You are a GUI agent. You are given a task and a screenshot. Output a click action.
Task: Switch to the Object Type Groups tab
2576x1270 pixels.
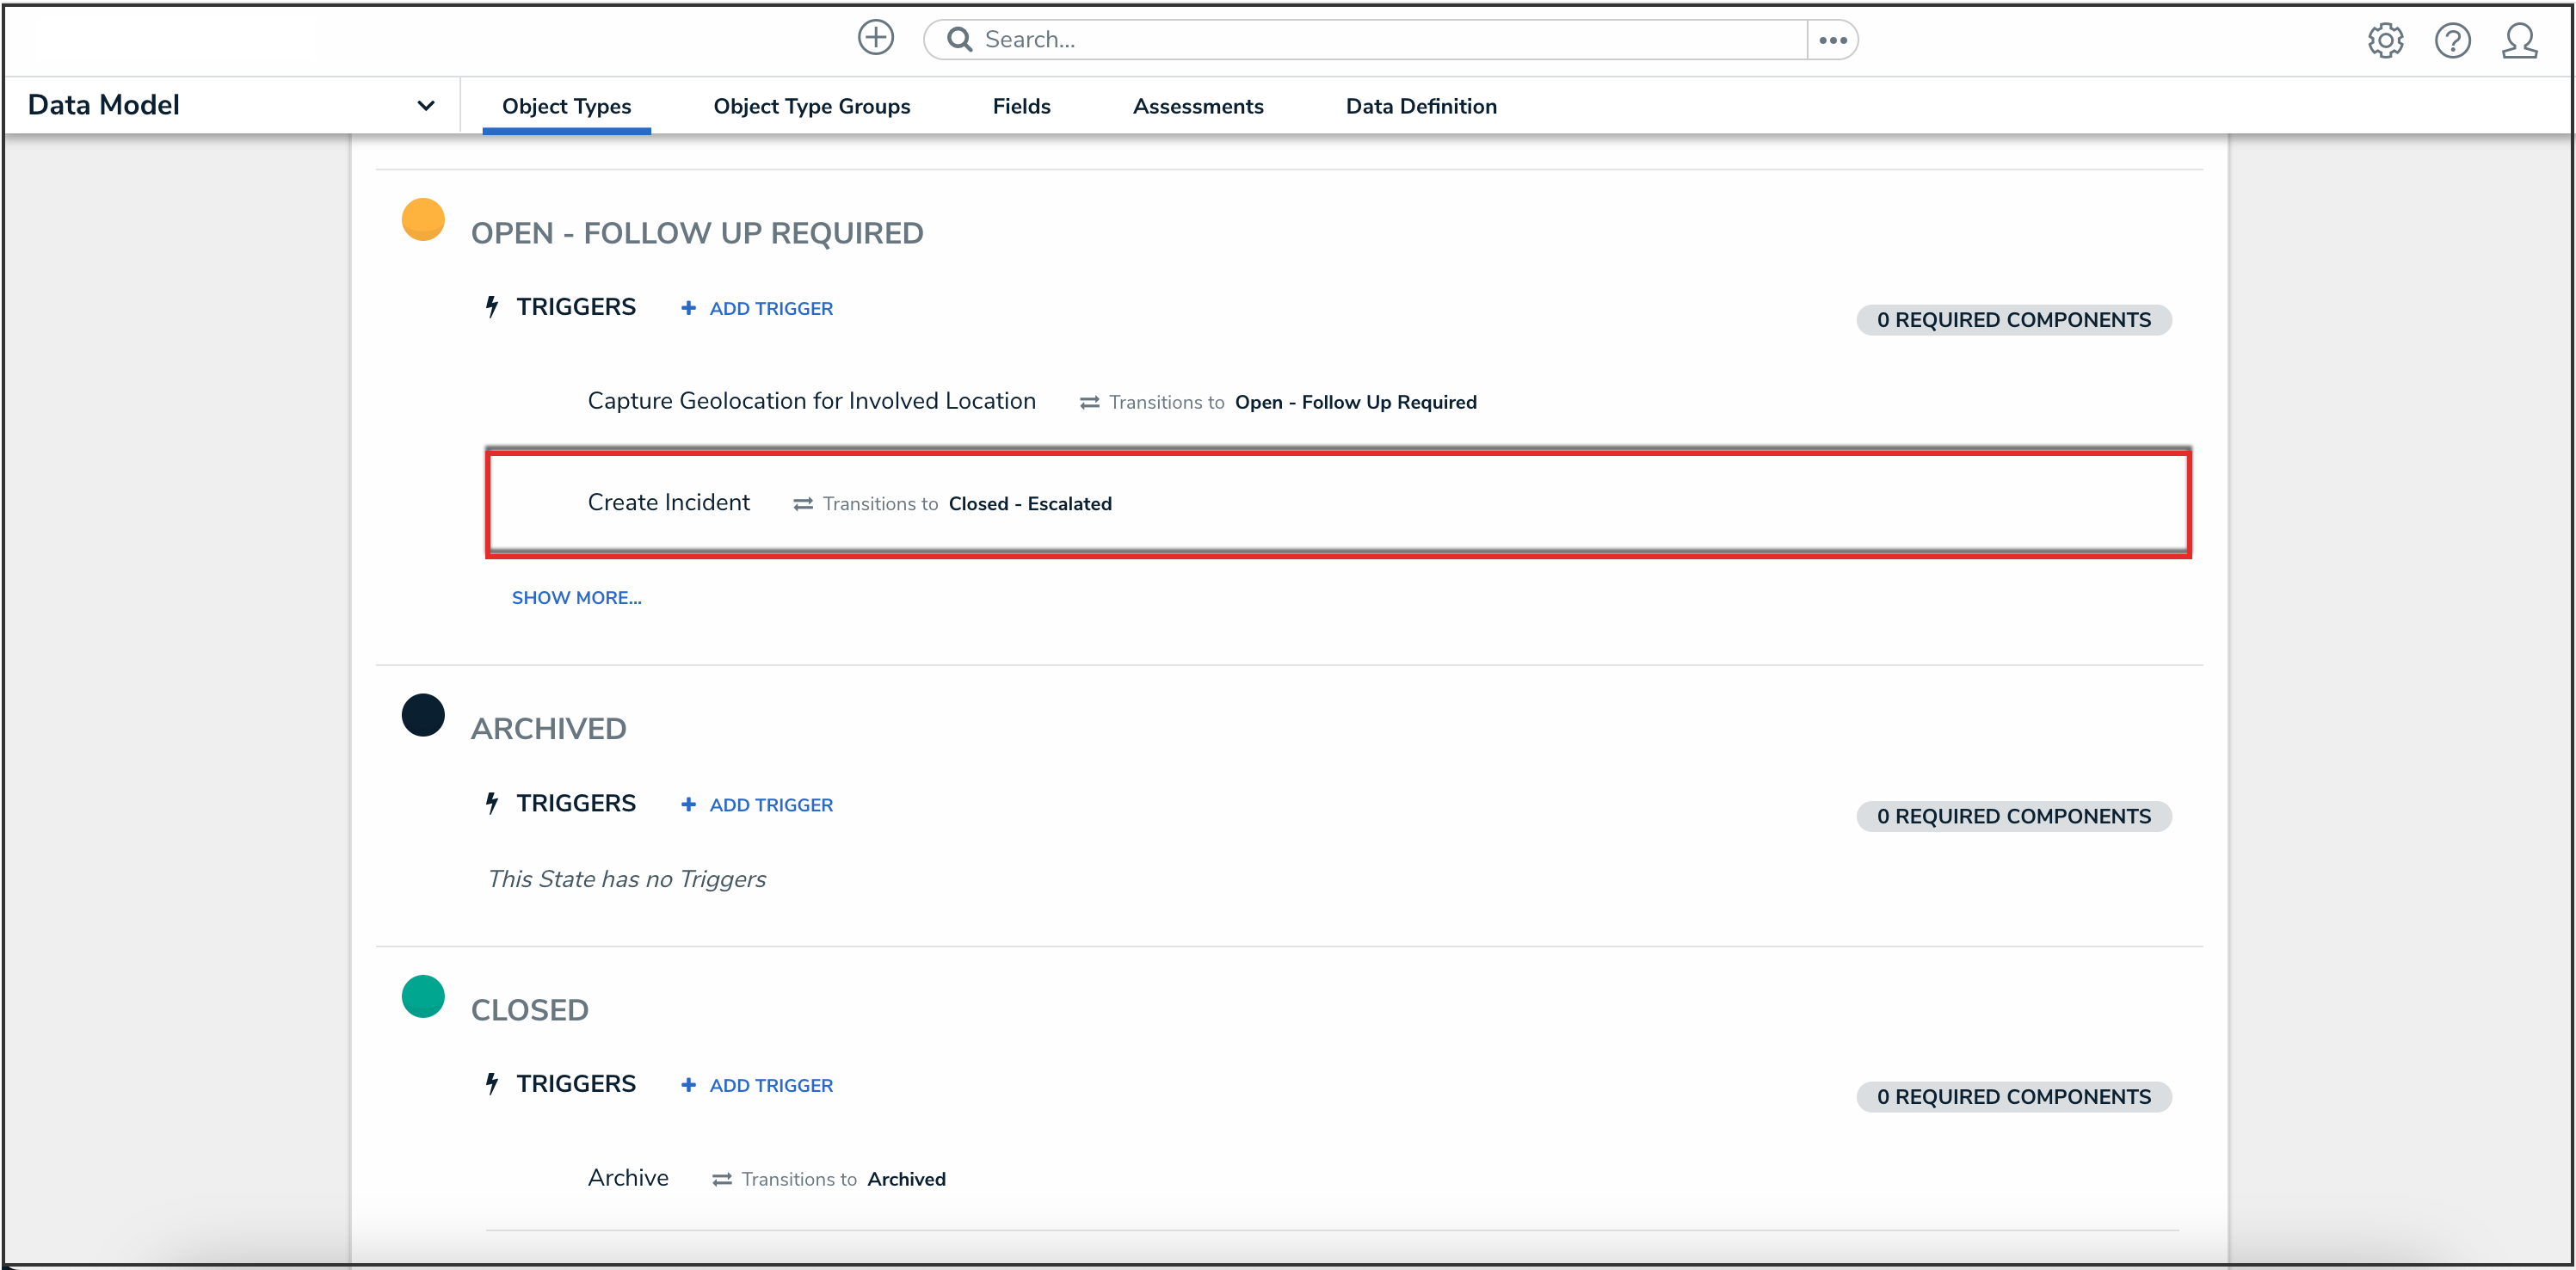click(x=811, y=106)
